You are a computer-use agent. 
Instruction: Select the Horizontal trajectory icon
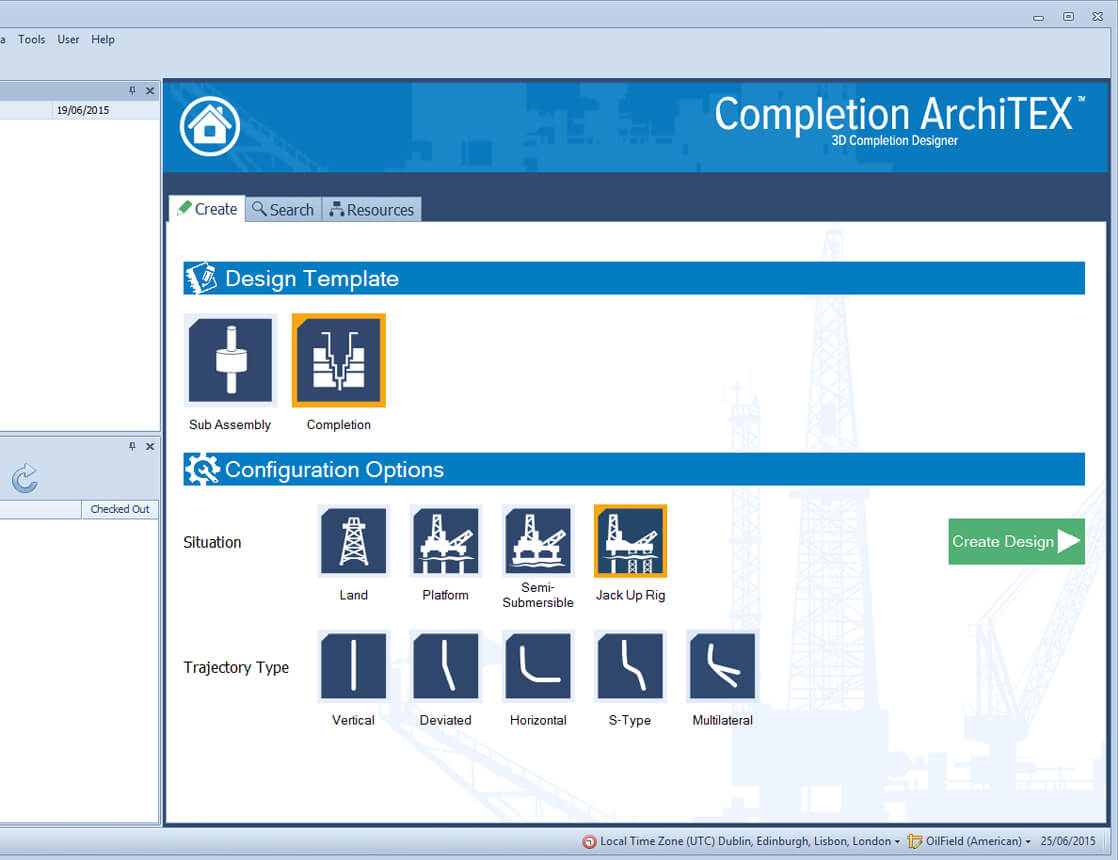538,666
